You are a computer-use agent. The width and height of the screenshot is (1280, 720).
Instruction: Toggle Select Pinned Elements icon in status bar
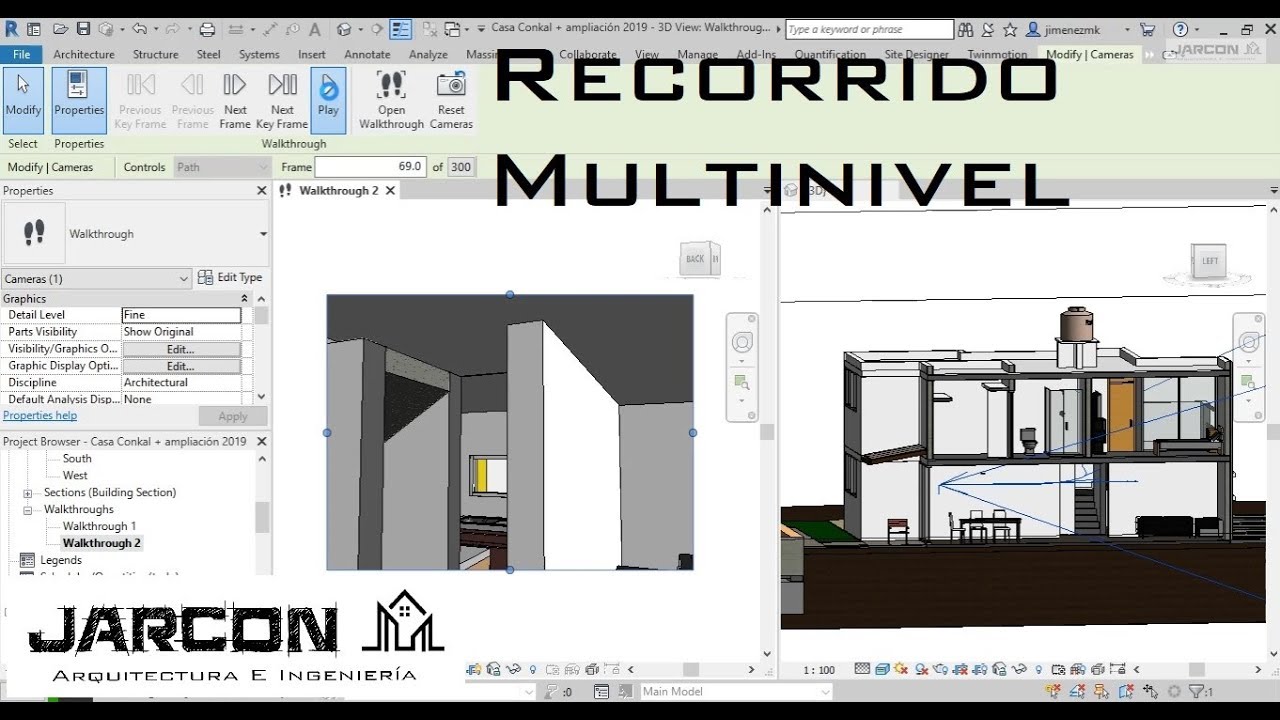pyautogui.click(x=1101, y=691)
